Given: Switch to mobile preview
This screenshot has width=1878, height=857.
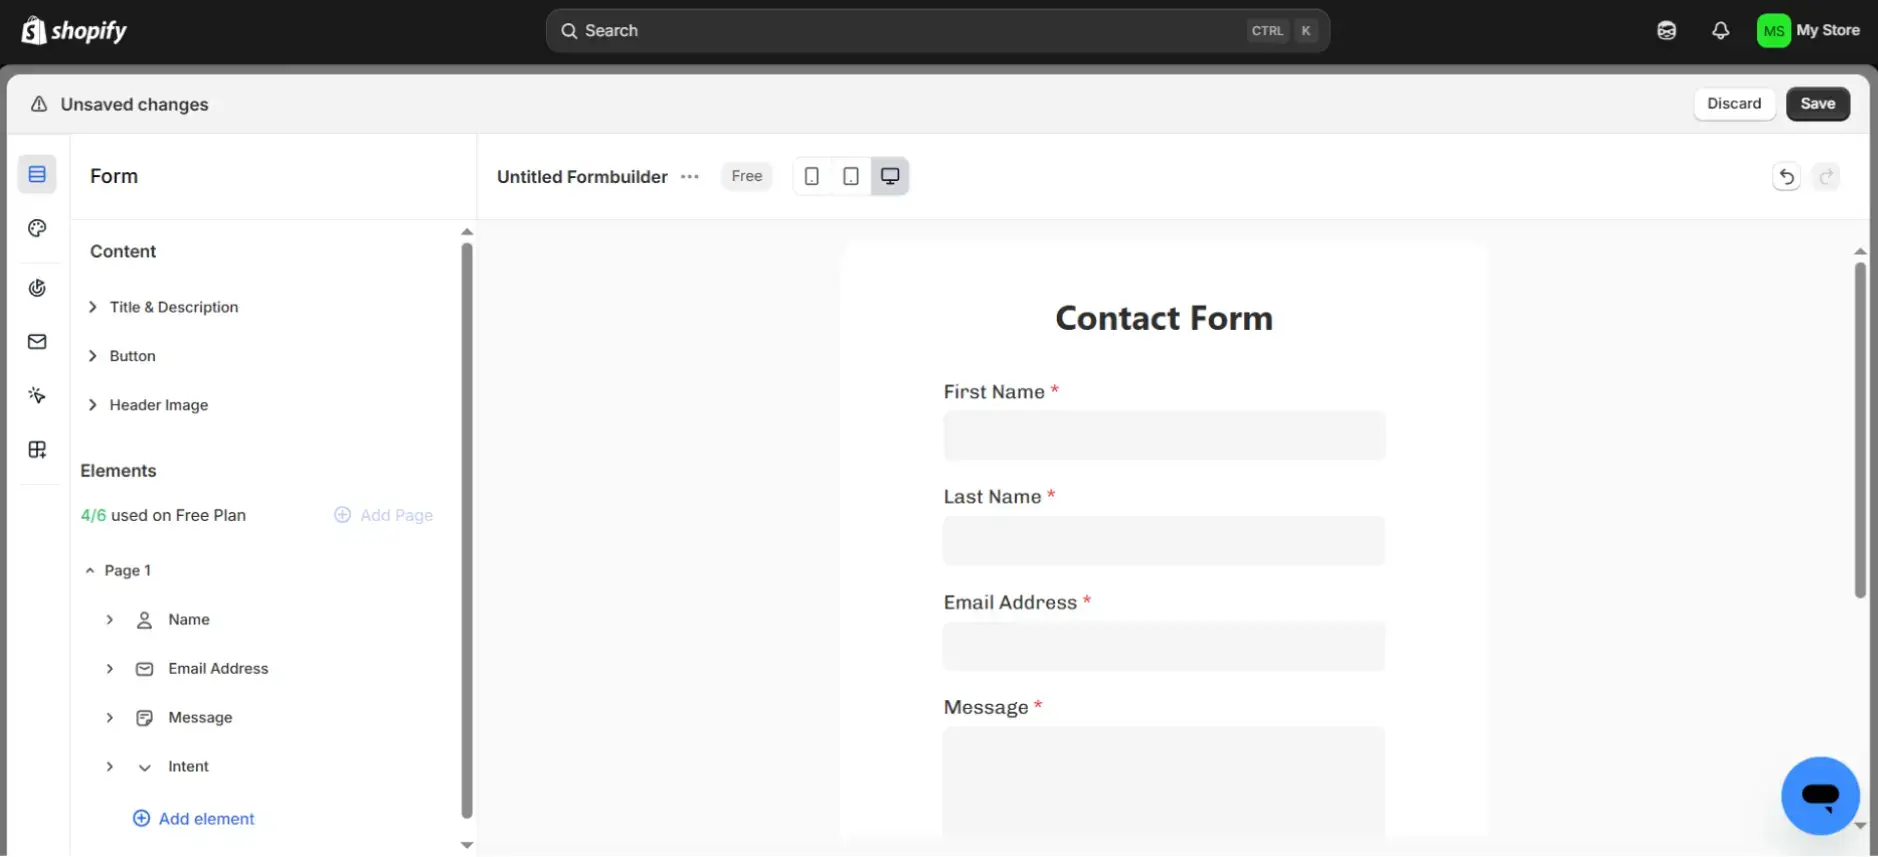Looking at the screenshot, I should click(x=812, y=176).
